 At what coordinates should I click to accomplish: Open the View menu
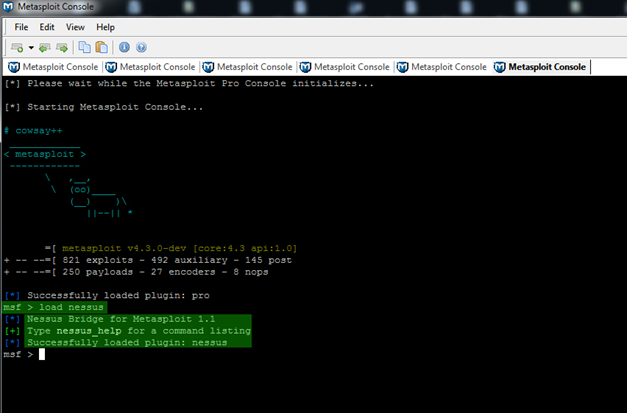[75, 27]
